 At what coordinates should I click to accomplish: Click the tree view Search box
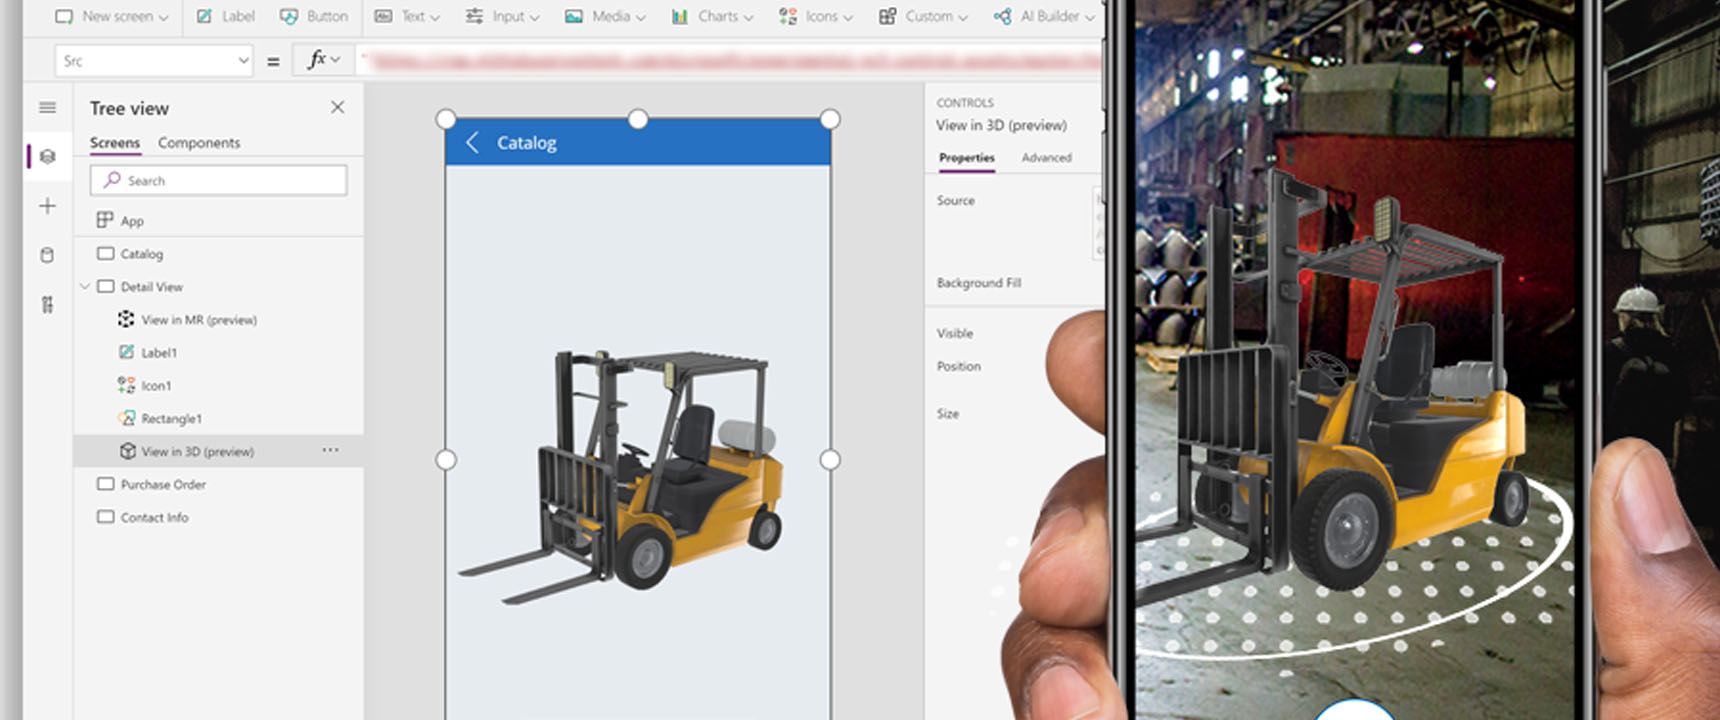point(219,180)
